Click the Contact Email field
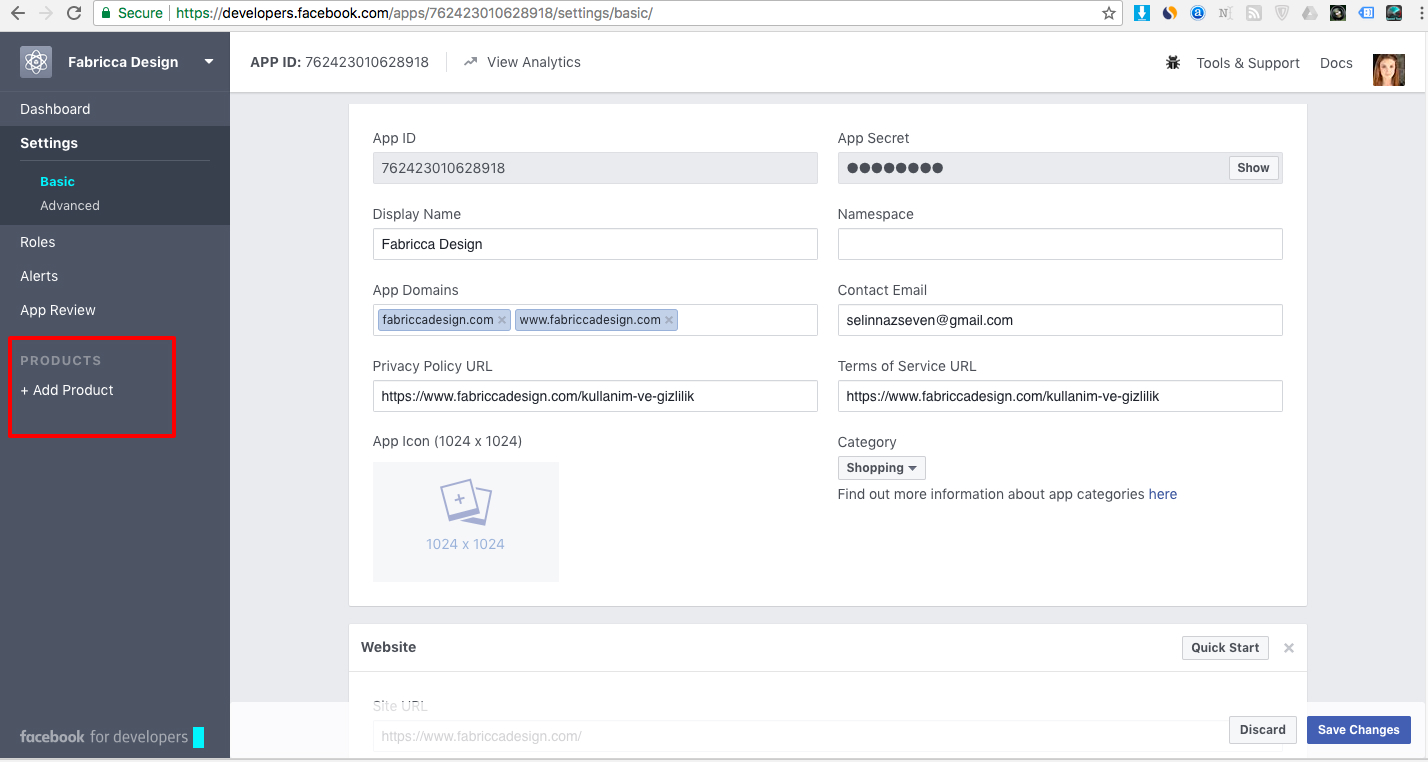1428x762 pixels. pyautogui.click(x=1060, y=320)
